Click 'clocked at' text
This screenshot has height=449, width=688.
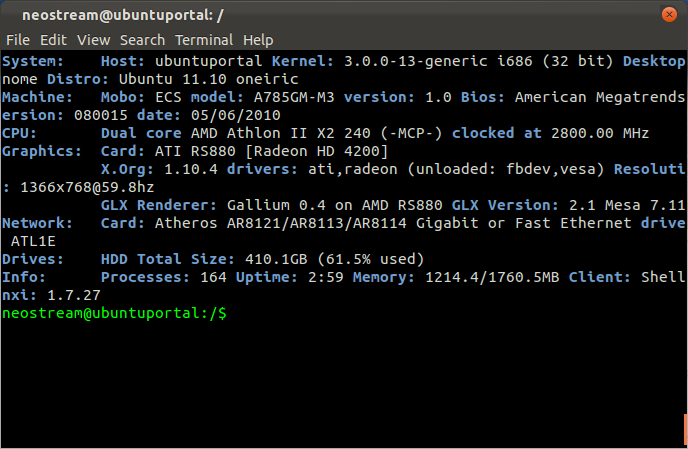pyautogui.click(x=496, y=133)
